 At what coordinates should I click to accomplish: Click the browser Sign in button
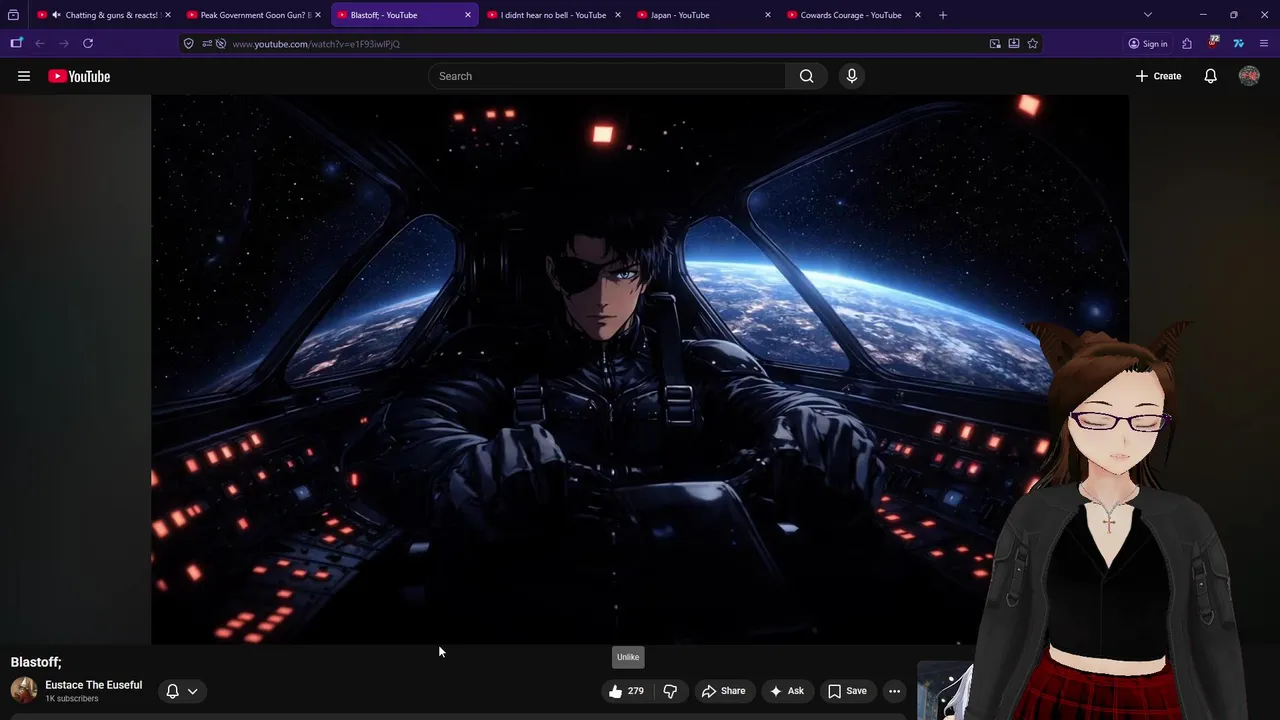1148,43
